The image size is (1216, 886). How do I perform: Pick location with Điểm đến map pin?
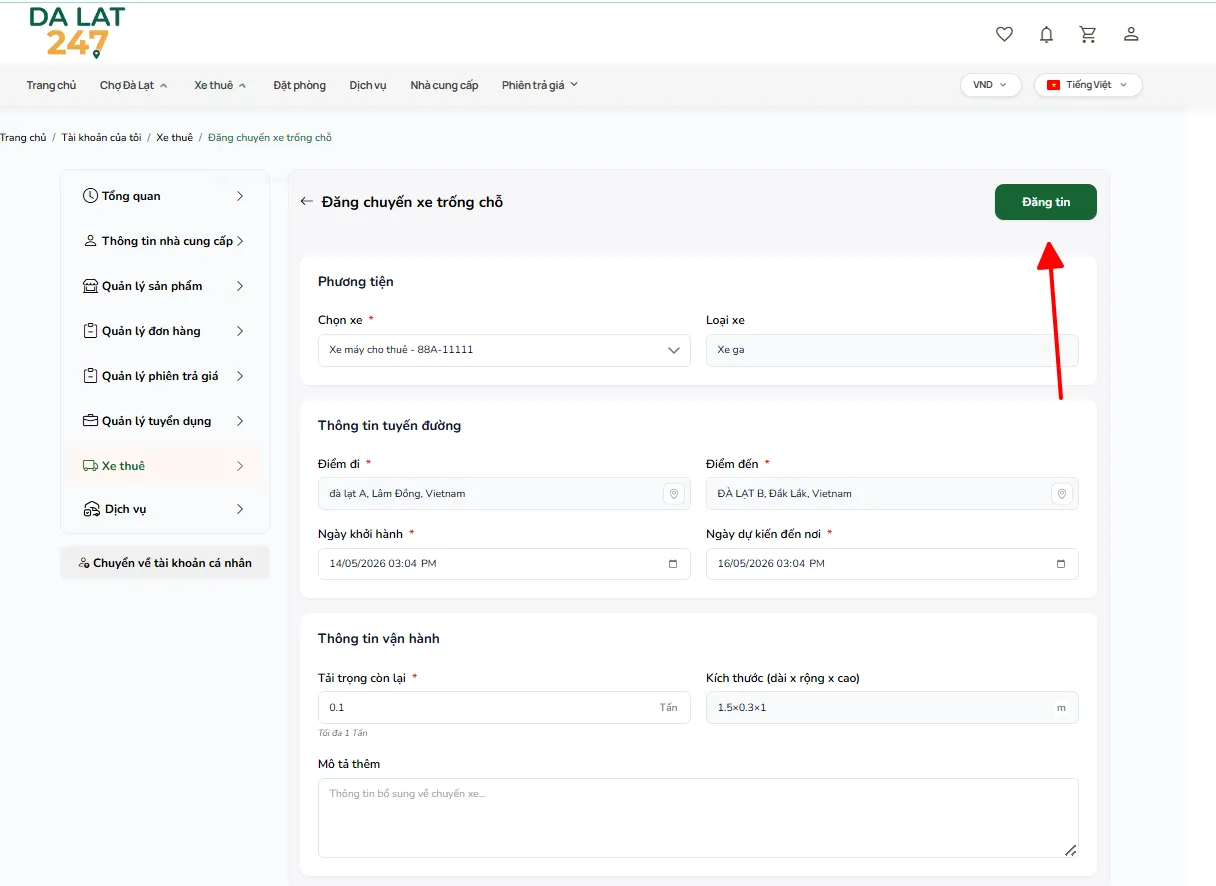1062,494
